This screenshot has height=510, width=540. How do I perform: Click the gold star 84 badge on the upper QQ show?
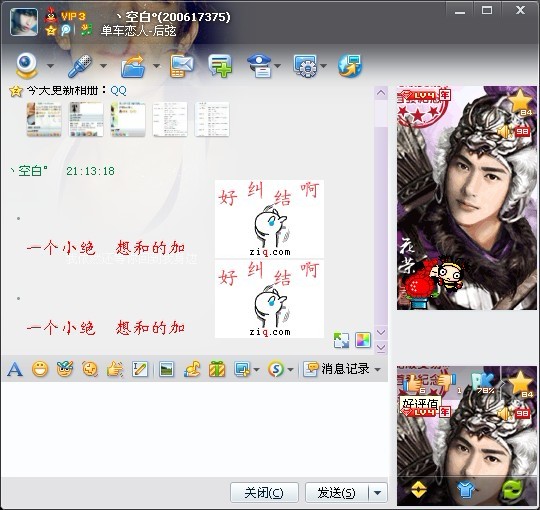click(520, 102)
